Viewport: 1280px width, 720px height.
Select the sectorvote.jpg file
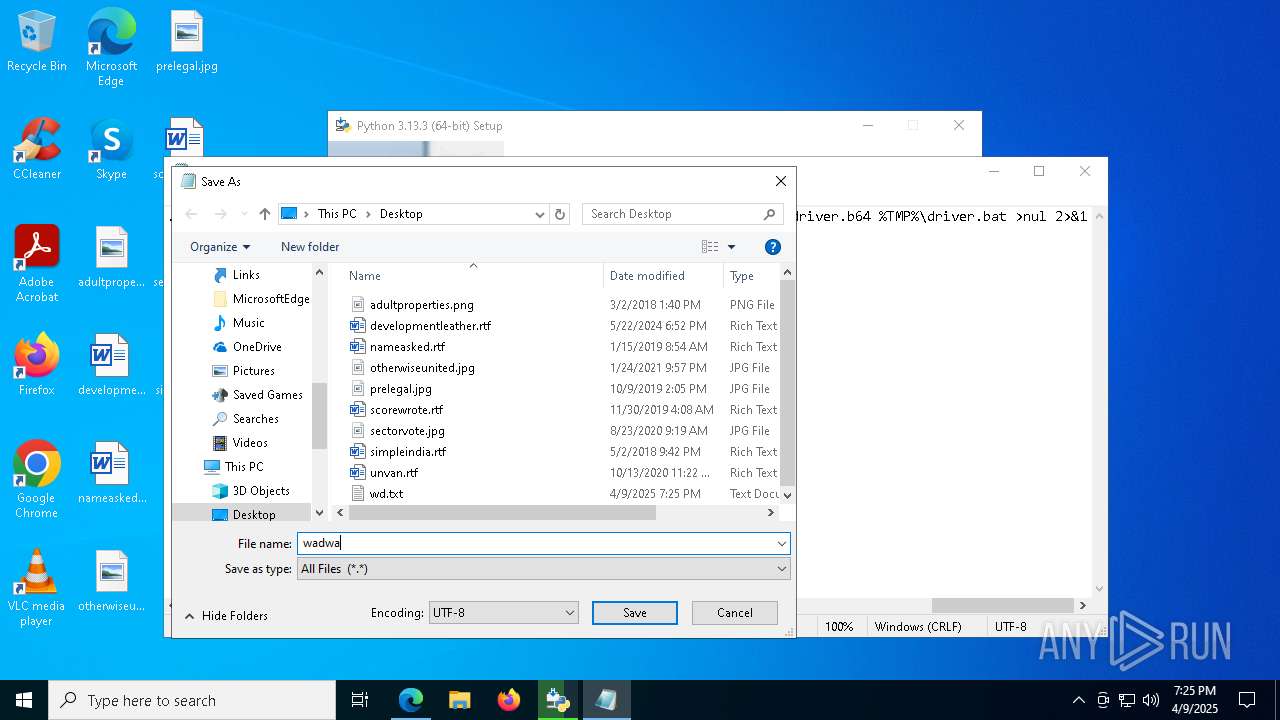point(407,431)
